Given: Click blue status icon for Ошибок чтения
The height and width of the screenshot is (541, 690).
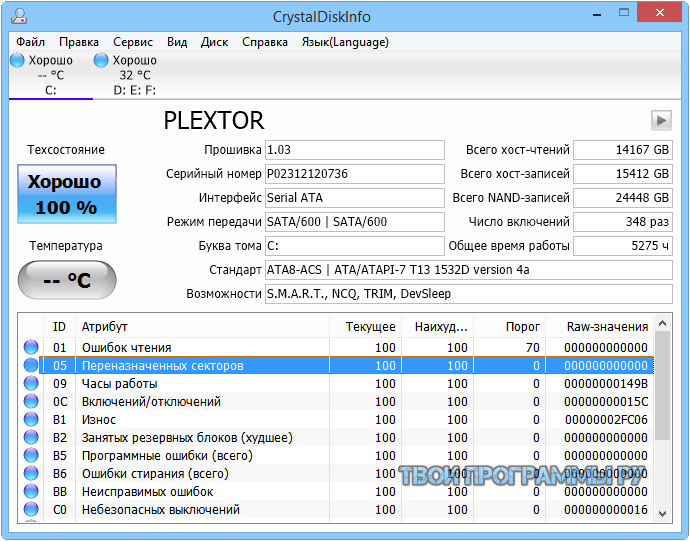Looking at the screenshot, I should coord(31,347).
